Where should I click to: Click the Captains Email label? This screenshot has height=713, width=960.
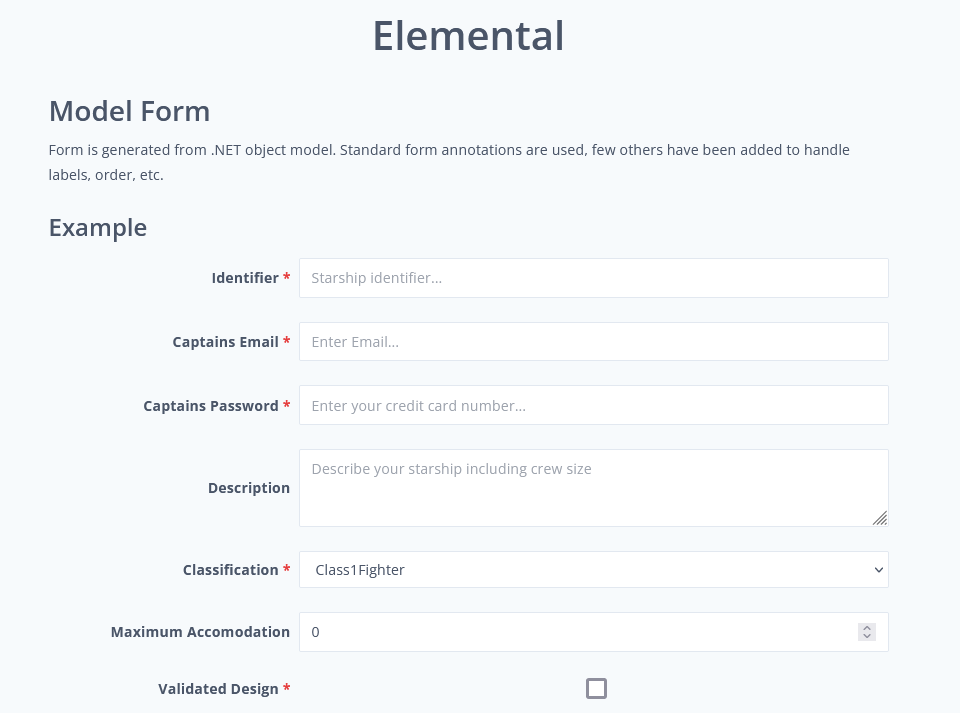click(x=225, y=341)
